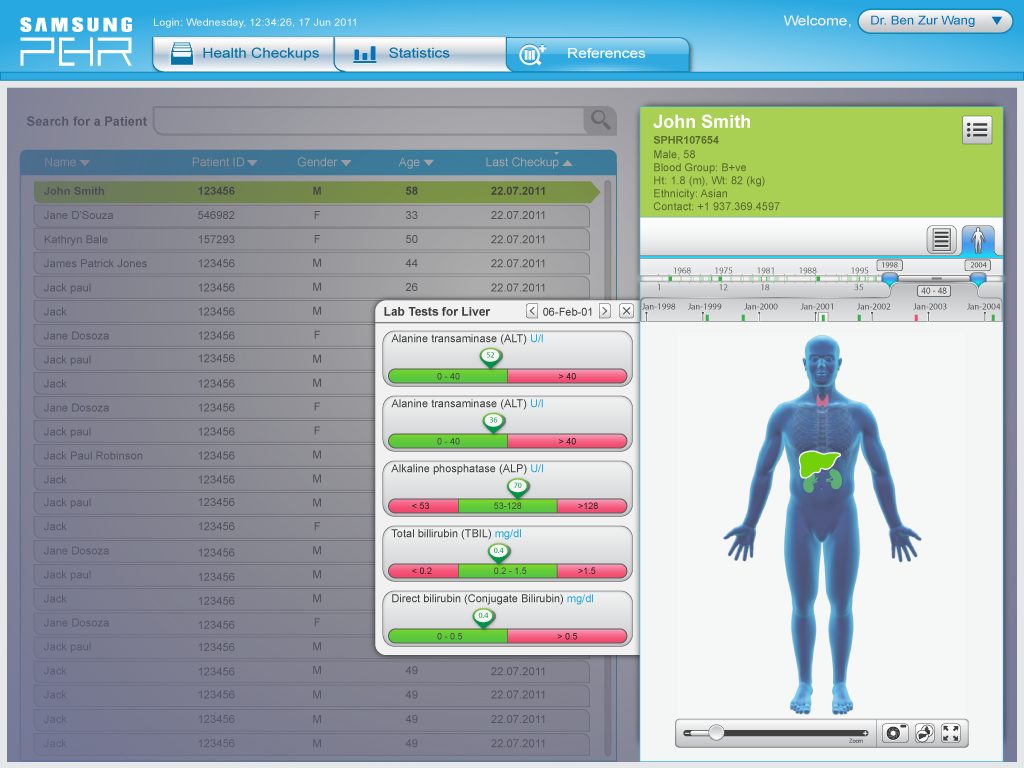This screenshot has height=768, width=1024.
Task: Sort patients by Age column
Action: (416, 162)
